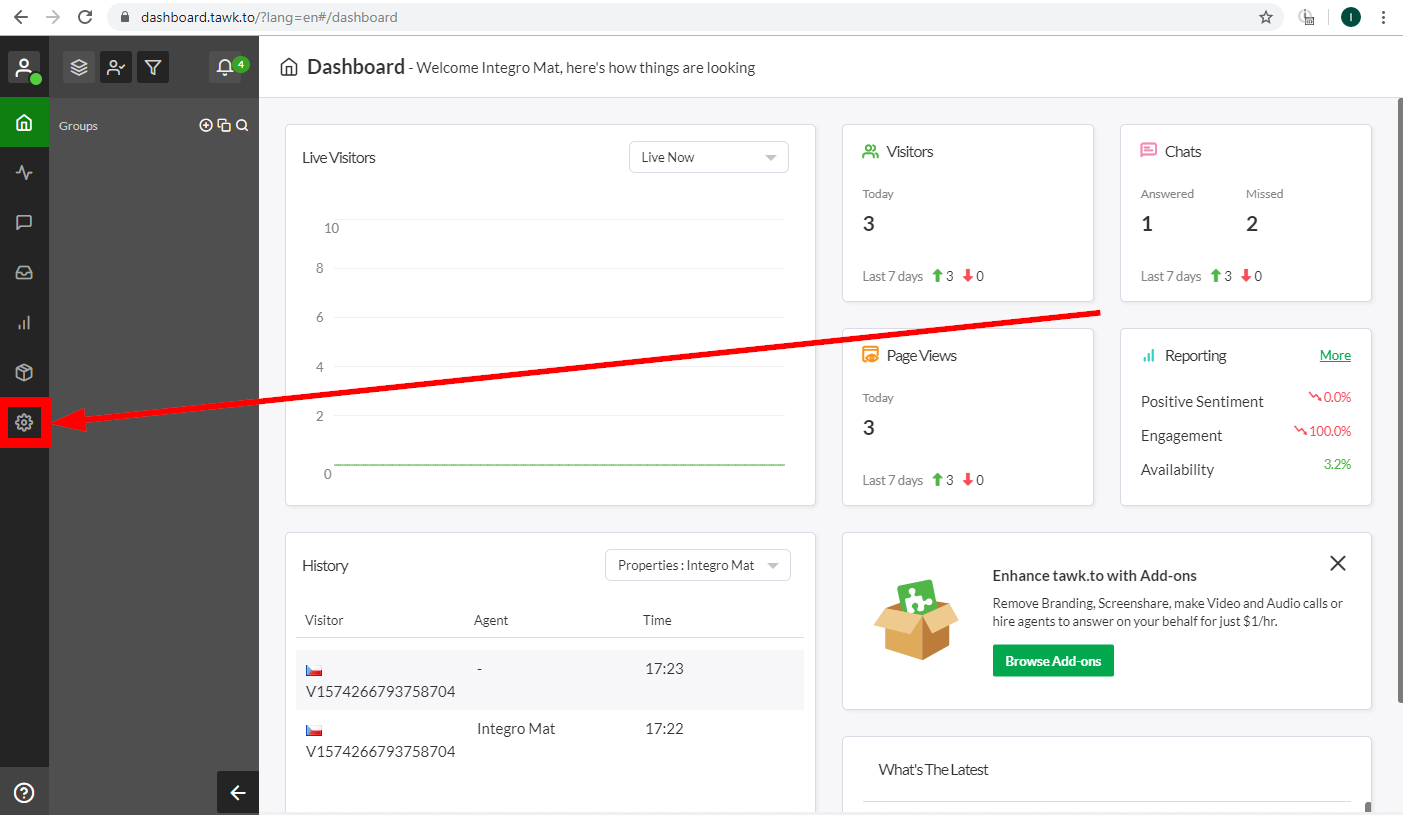Open the reporting bar chart sidebar icon
Screen dimensions: 1403x815
(x=24, y=323)
